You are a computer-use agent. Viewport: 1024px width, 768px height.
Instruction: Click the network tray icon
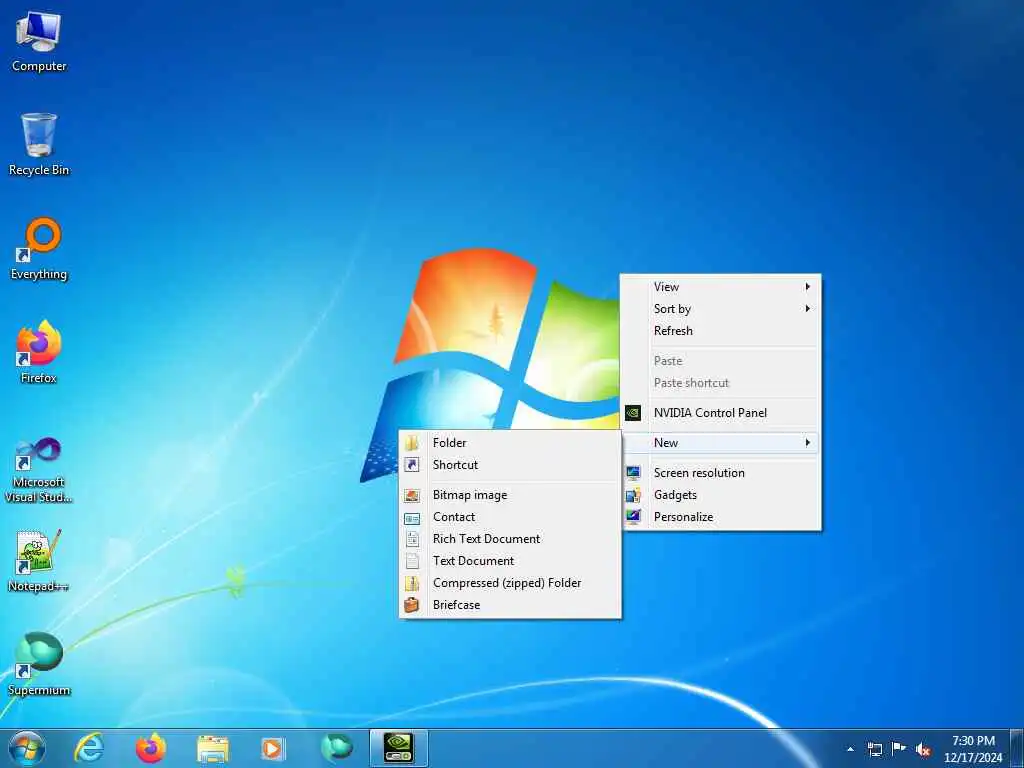(874, 749)
